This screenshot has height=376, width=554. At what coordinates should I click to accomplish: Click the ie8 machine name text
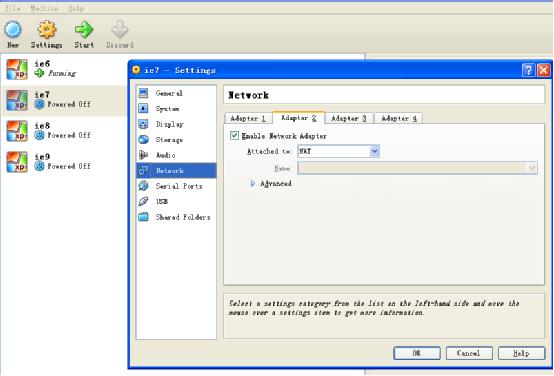click(x=42, y=126)
